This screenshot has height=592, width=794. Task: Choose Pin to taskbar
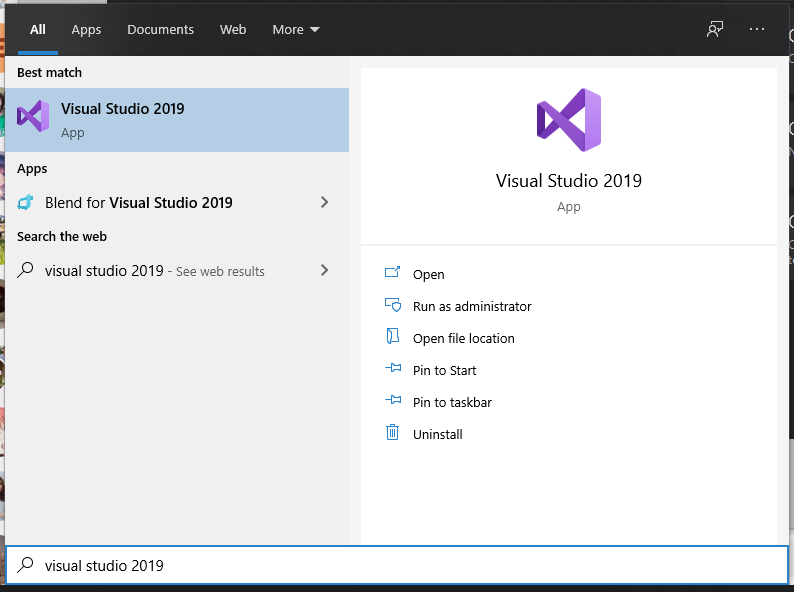pos(452,402)
